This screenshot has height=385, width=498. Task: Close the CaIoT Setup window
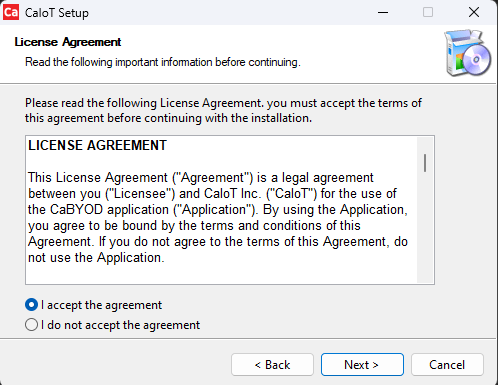point(474,13)
